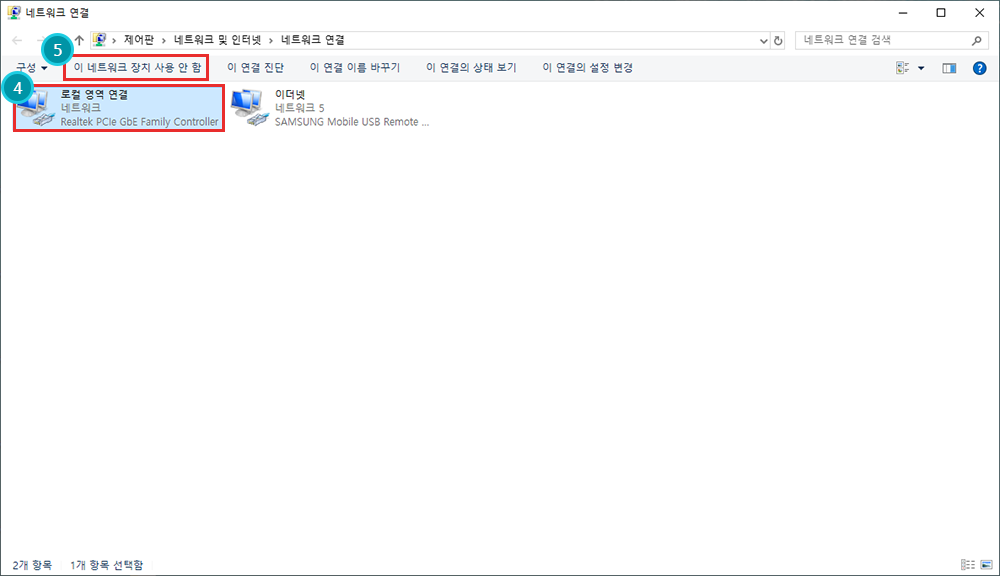1000x576 pixels.
Task: Switch to large icons view in status bar
Action: pyautogui.click(x=987, y=565)
